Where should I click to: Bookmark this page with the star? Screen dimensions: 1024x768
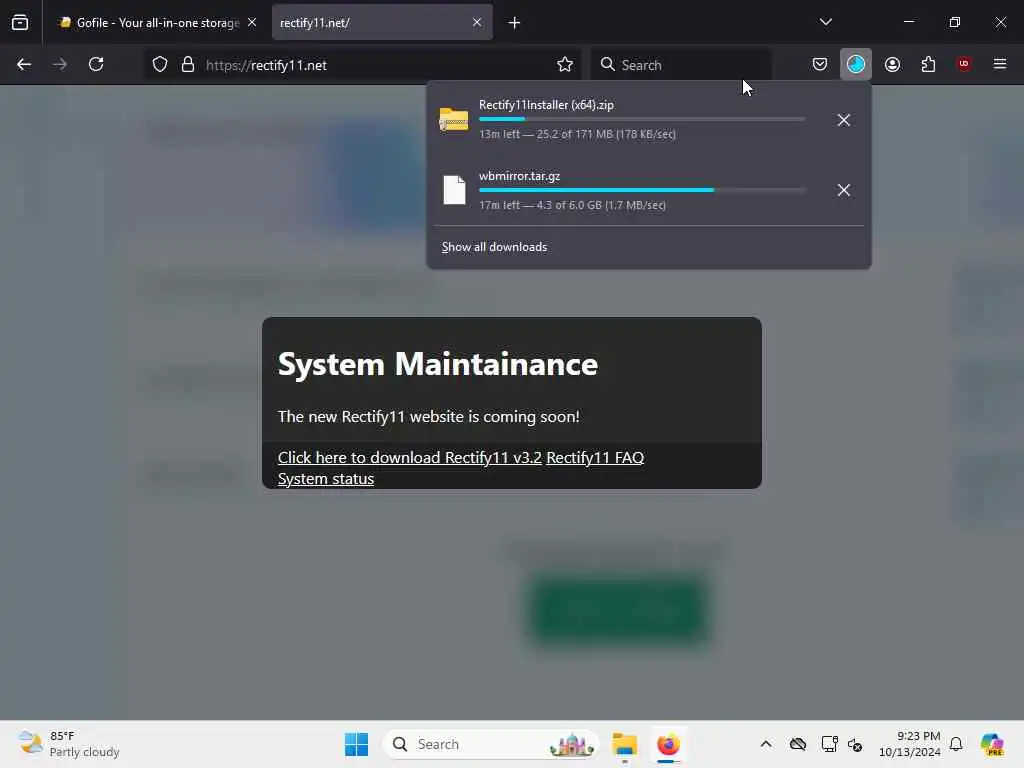[565, 65]
